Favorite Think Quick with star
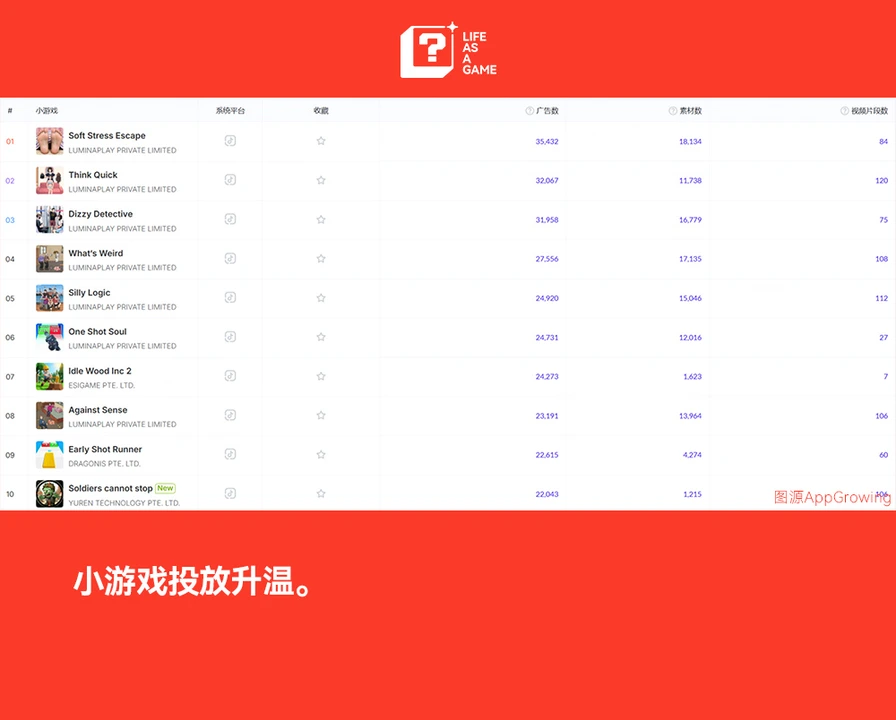Viewport: 896px width, 720px height. (321, 180)
